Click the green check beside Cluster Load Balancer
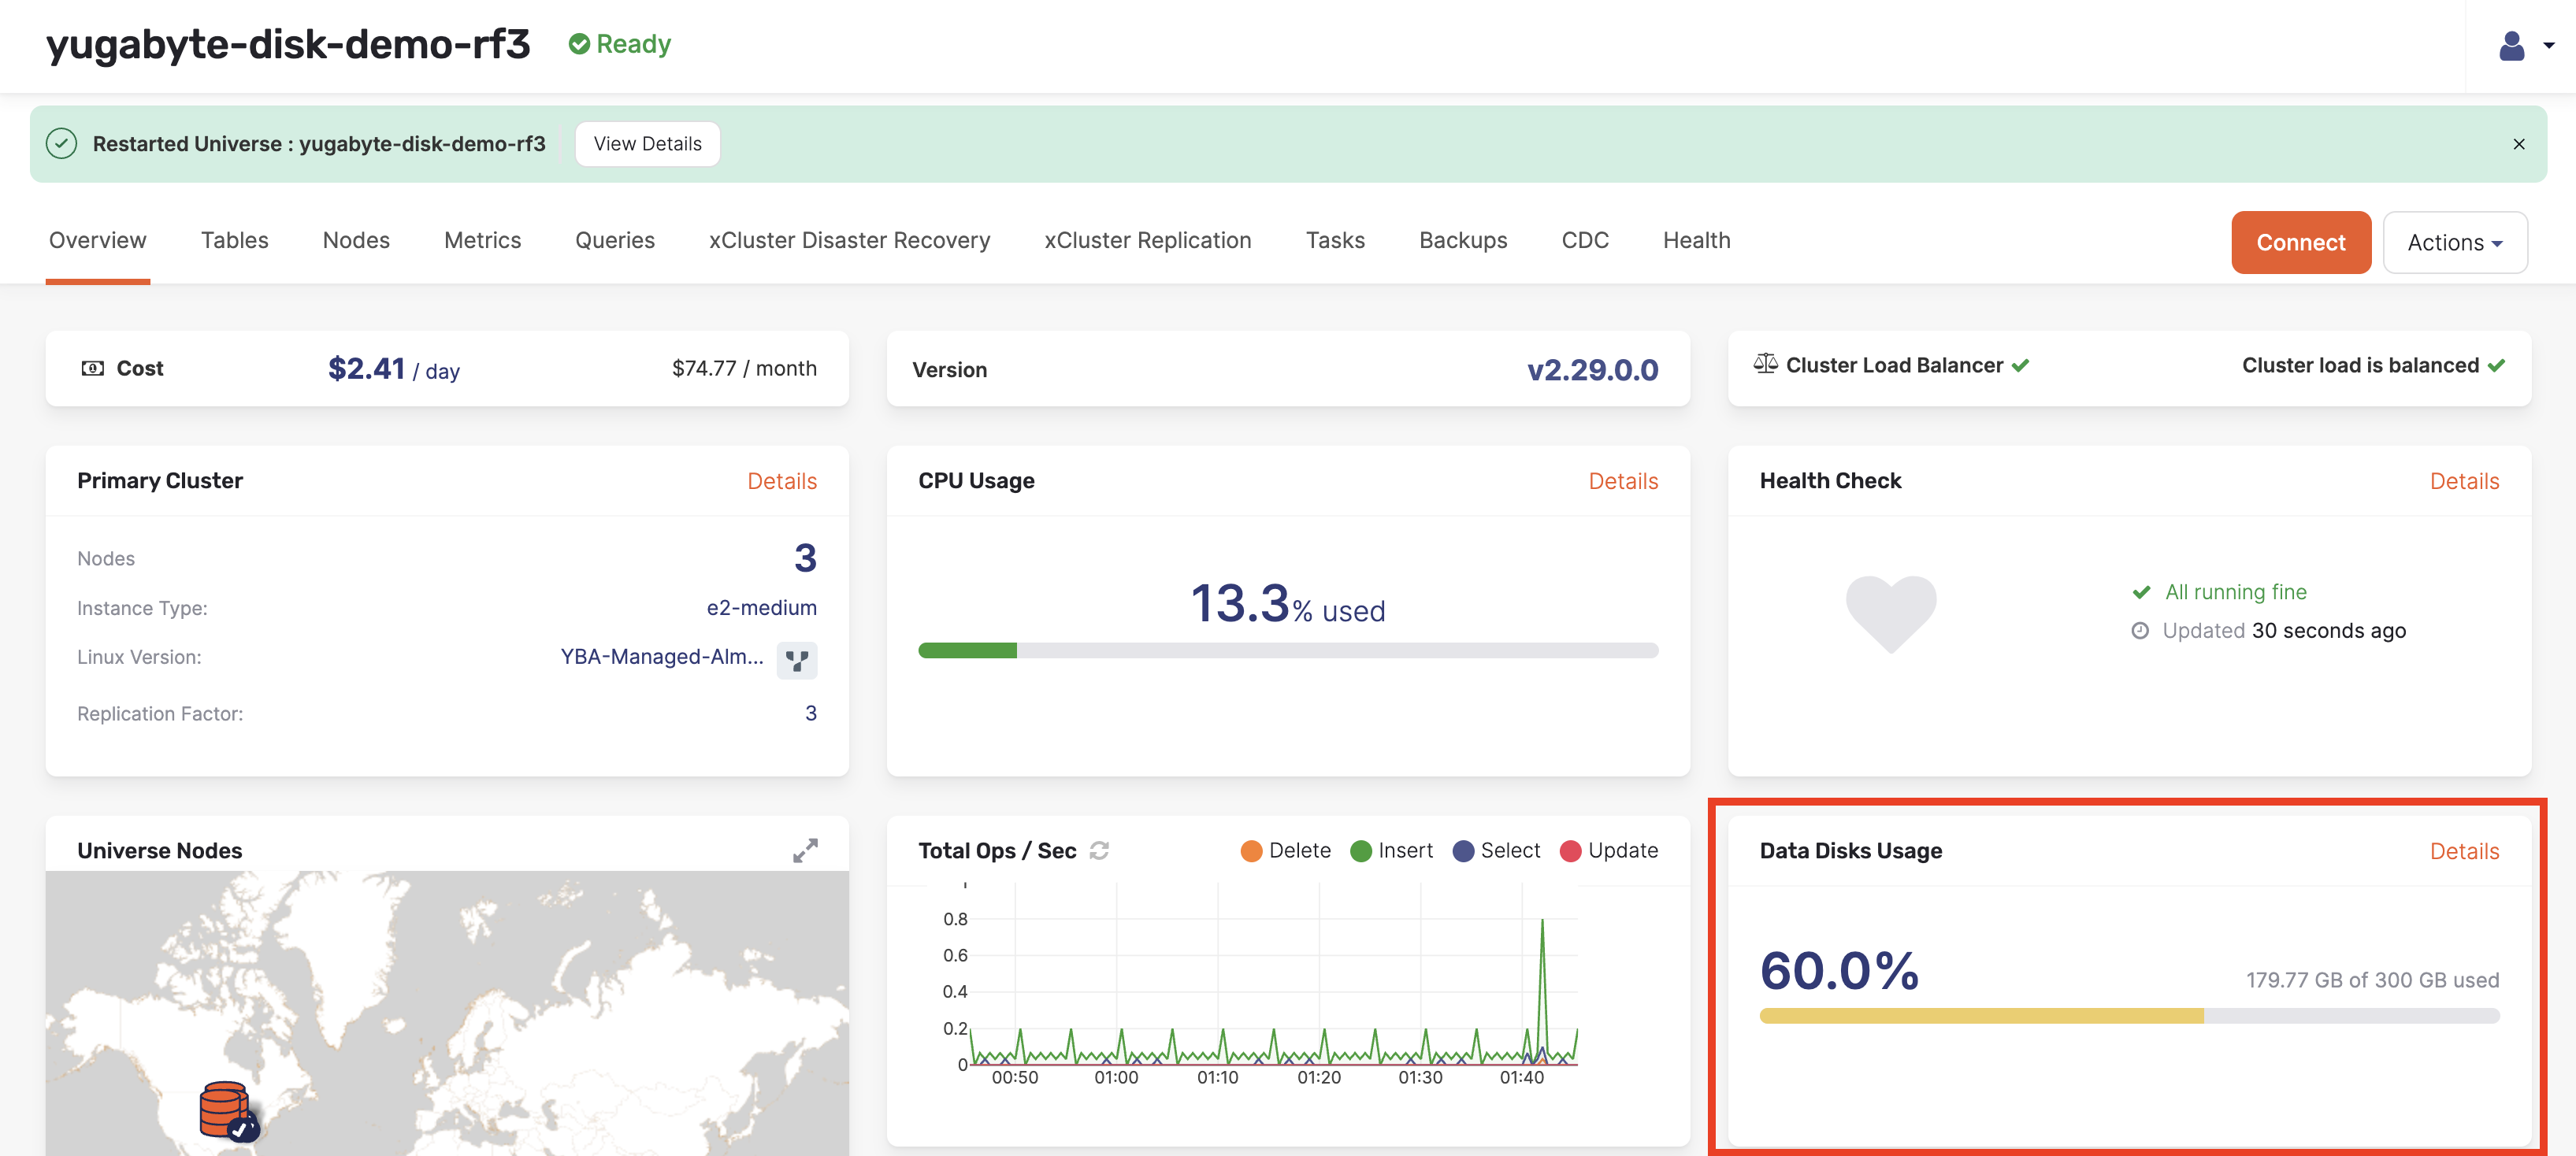 (x=2020, y=365)
